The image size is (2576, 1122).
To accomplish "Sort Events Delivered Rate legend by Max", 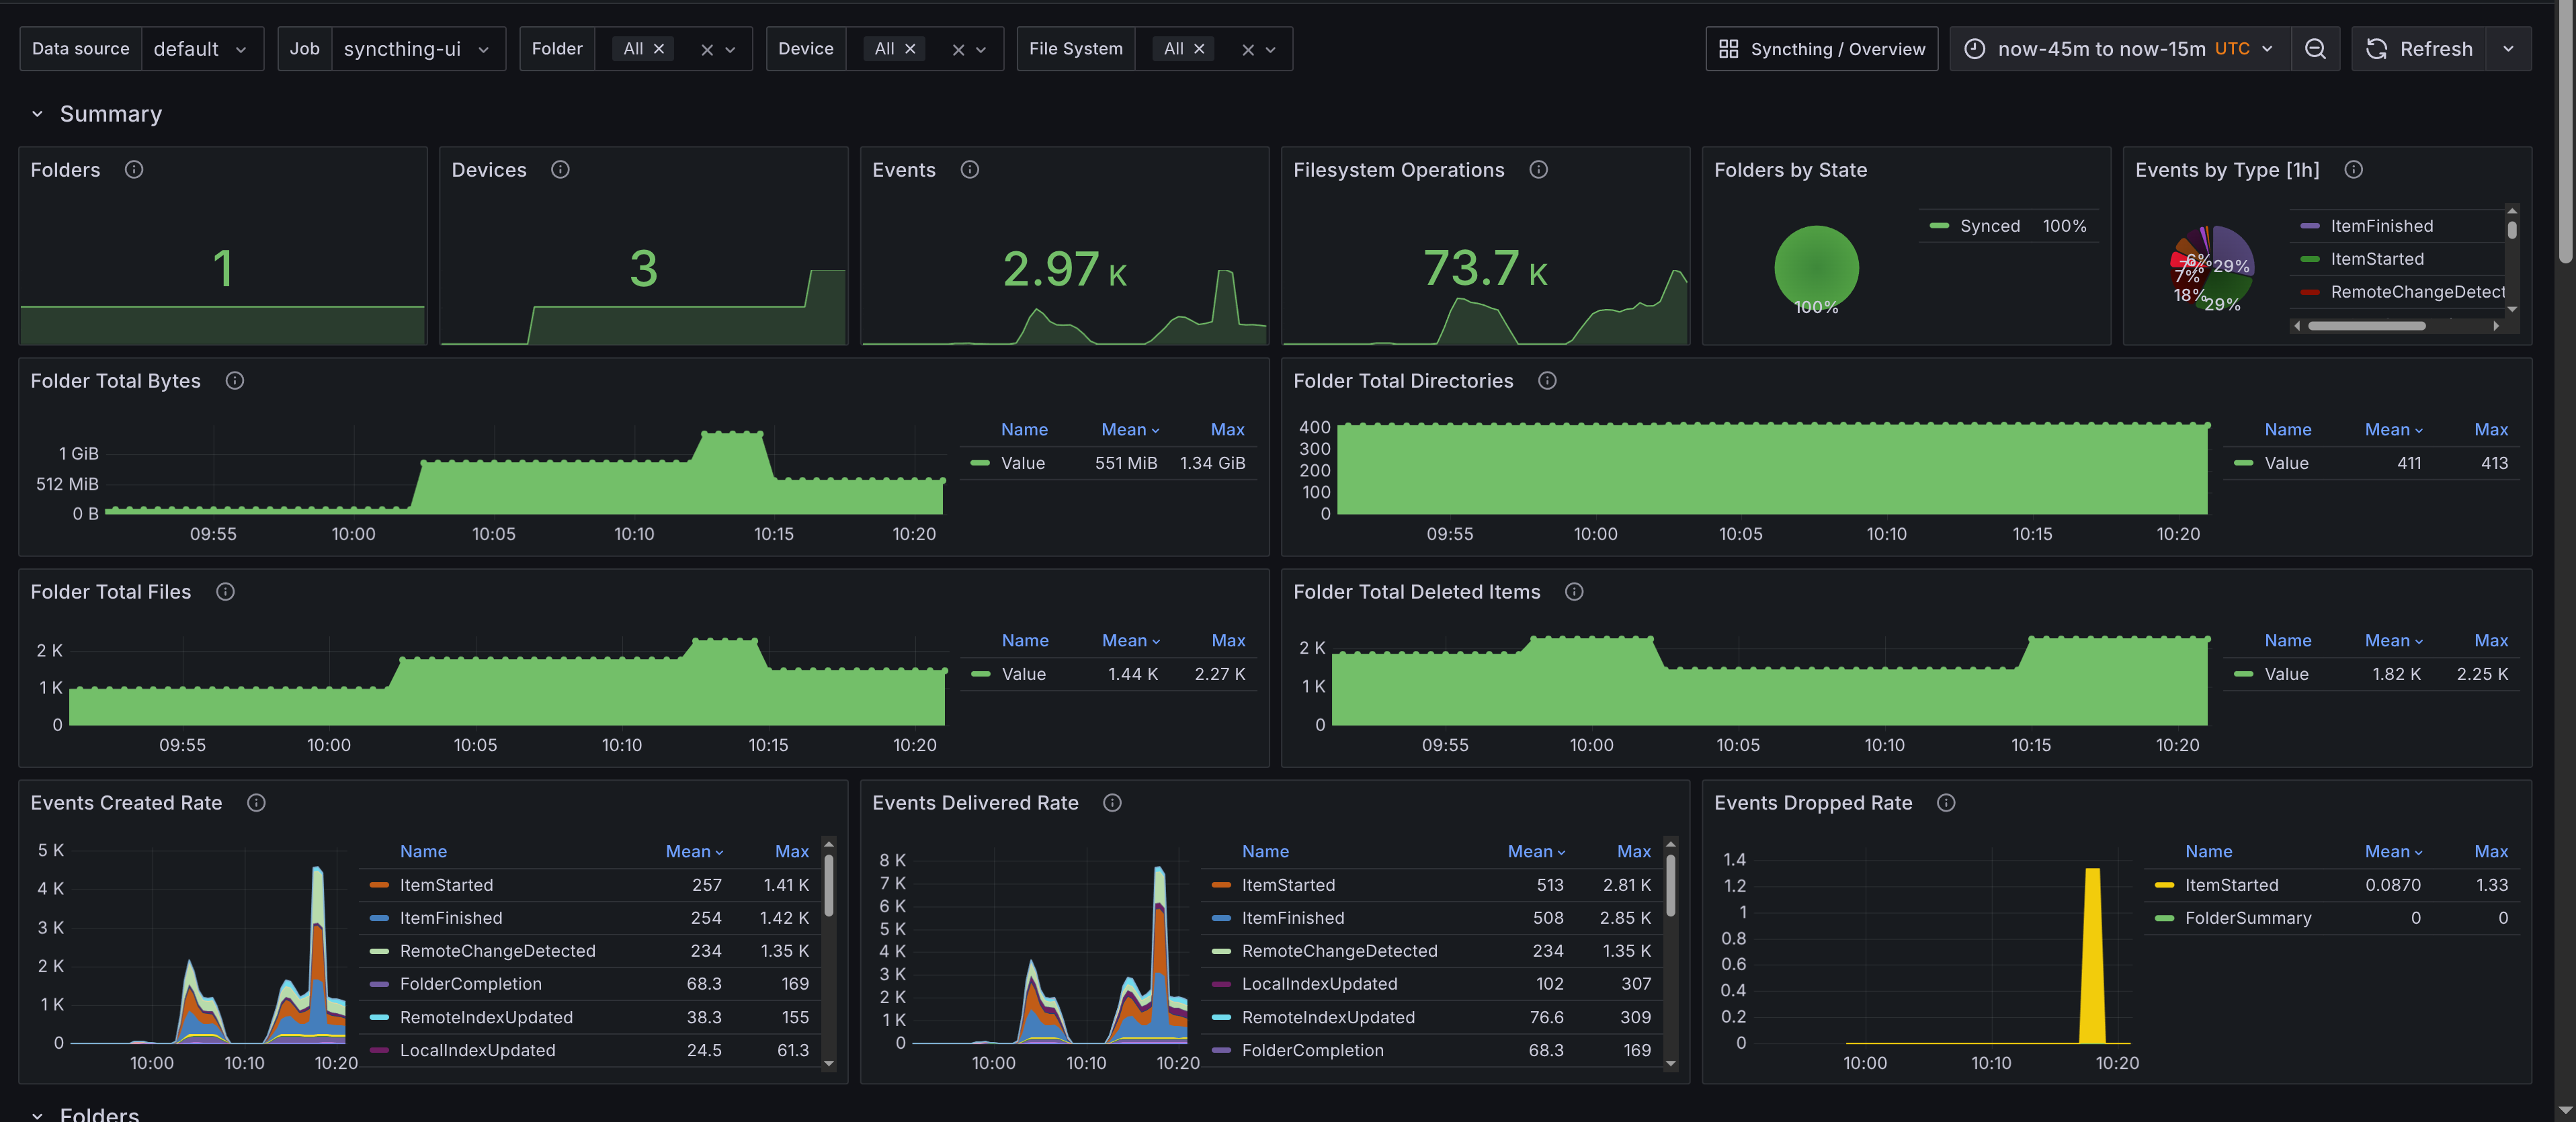I will pos(1633,852).
